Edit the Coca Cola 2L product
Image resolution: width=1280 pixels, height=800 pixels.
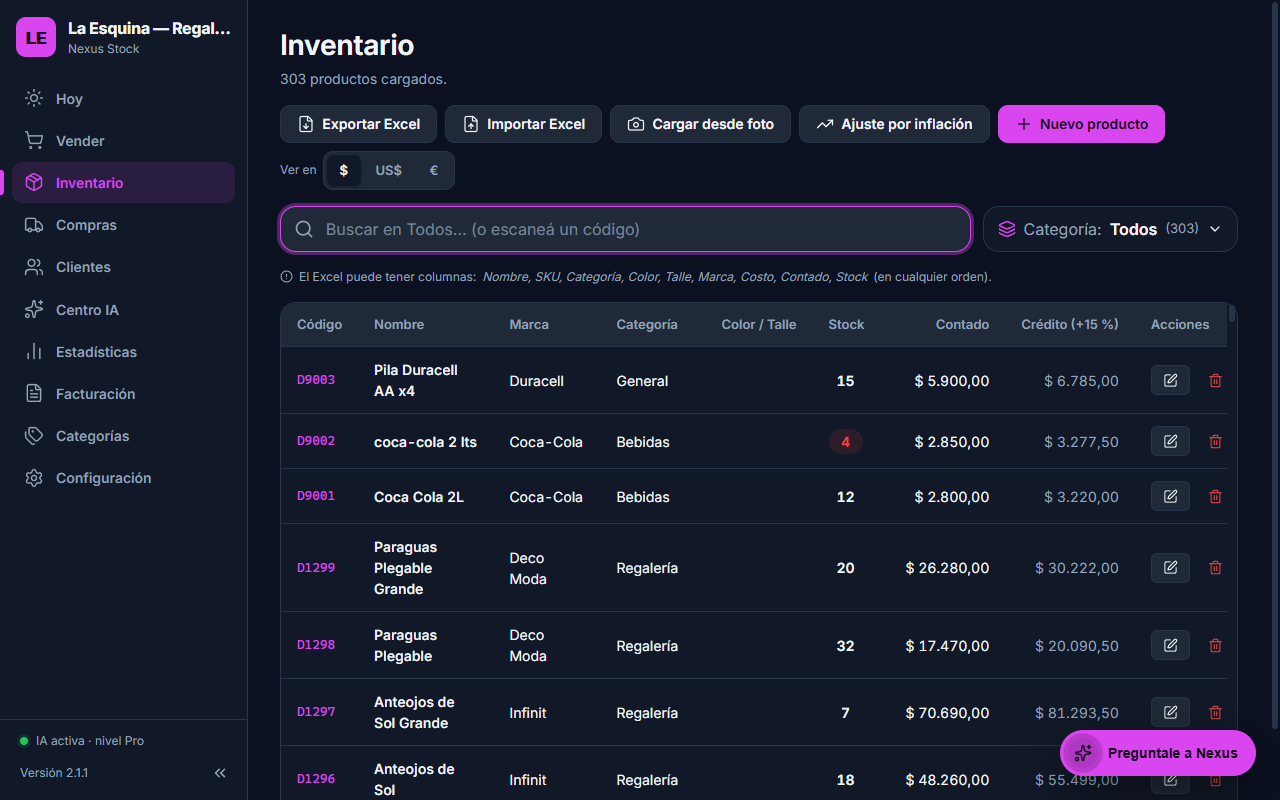pos(1170,496)
